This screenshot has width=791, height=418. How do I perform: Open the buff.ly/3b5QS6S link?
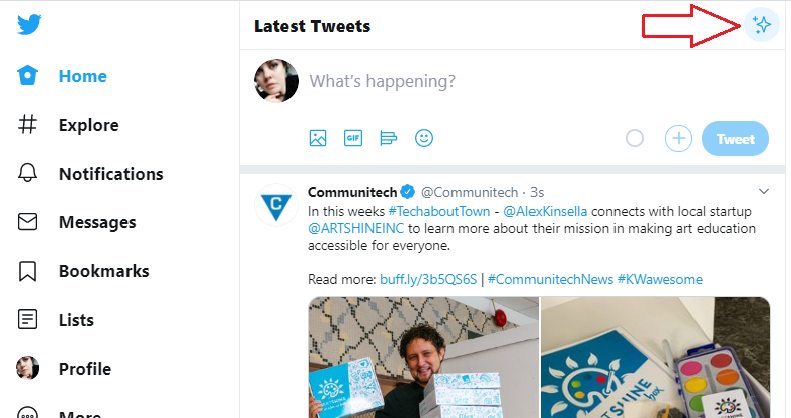[x=430, y=279]
